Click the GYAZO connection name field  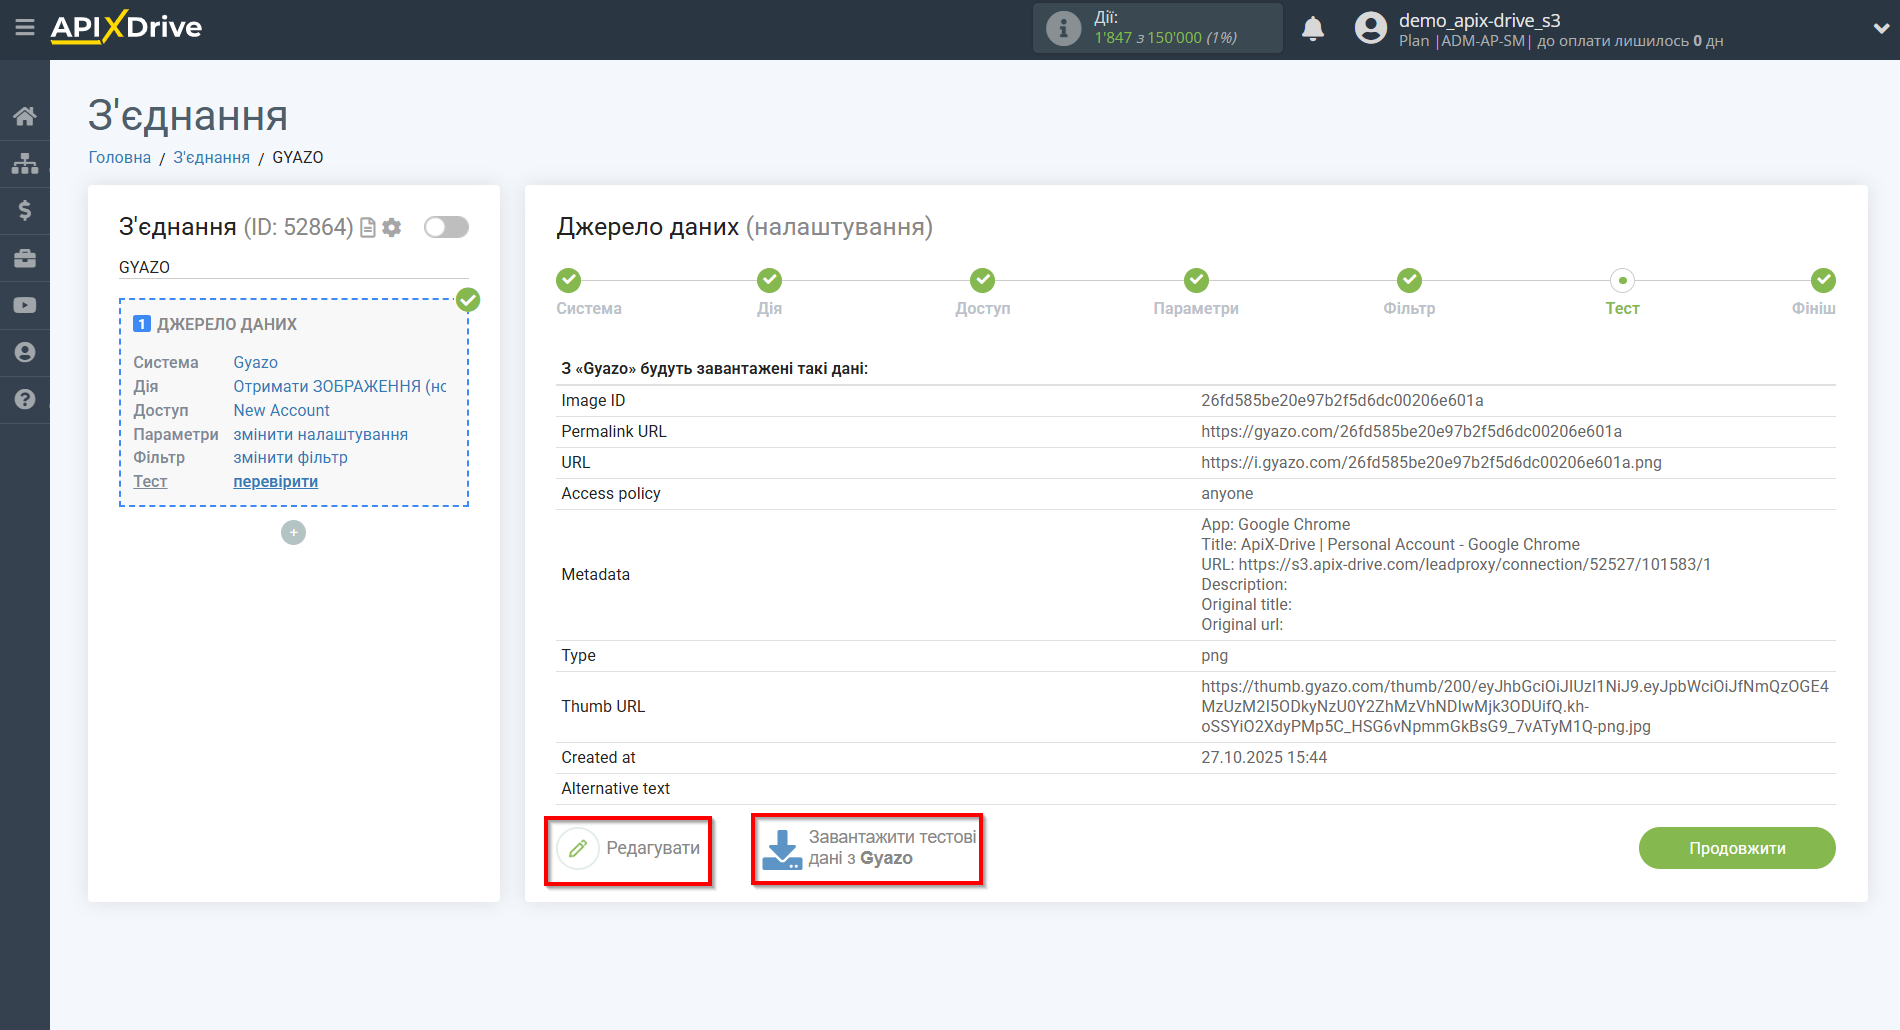point(293,267)
